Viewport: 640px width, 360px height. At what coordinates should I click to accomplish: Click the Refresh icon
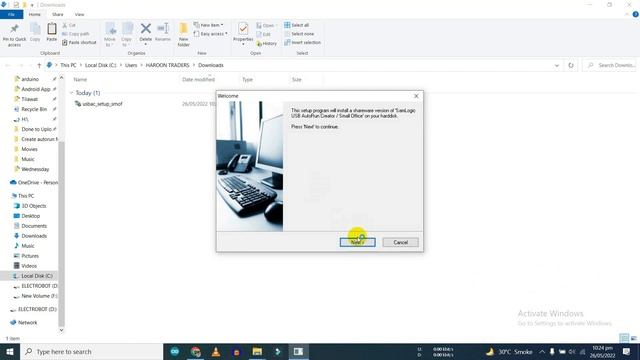coord(571,65)
